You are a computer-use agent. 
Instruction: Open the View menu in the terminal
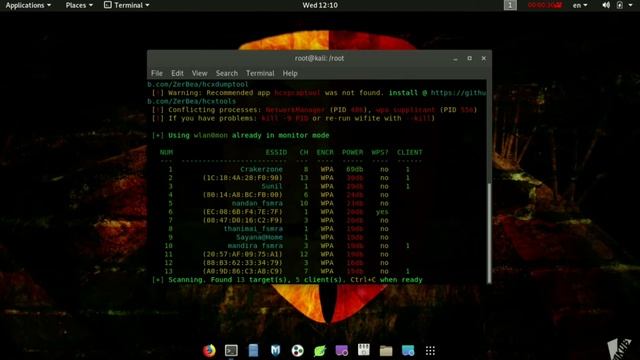[200, 73]
